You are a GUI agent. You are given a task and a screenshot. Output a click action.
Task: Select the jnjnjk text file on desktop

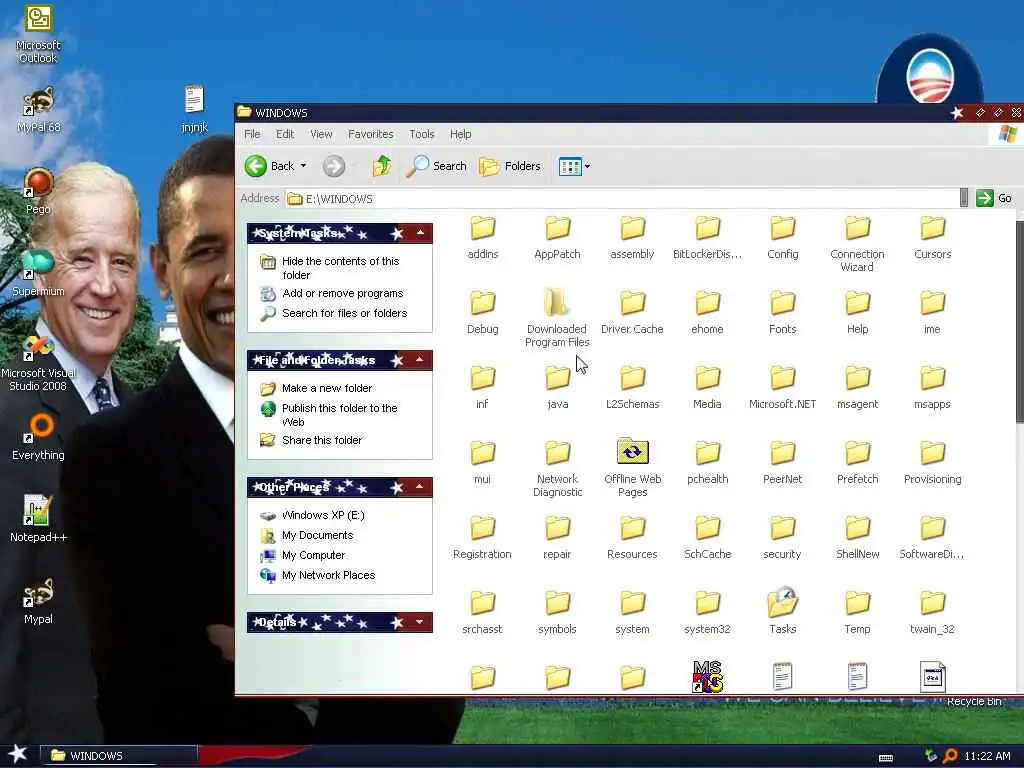tap(194, 108)
